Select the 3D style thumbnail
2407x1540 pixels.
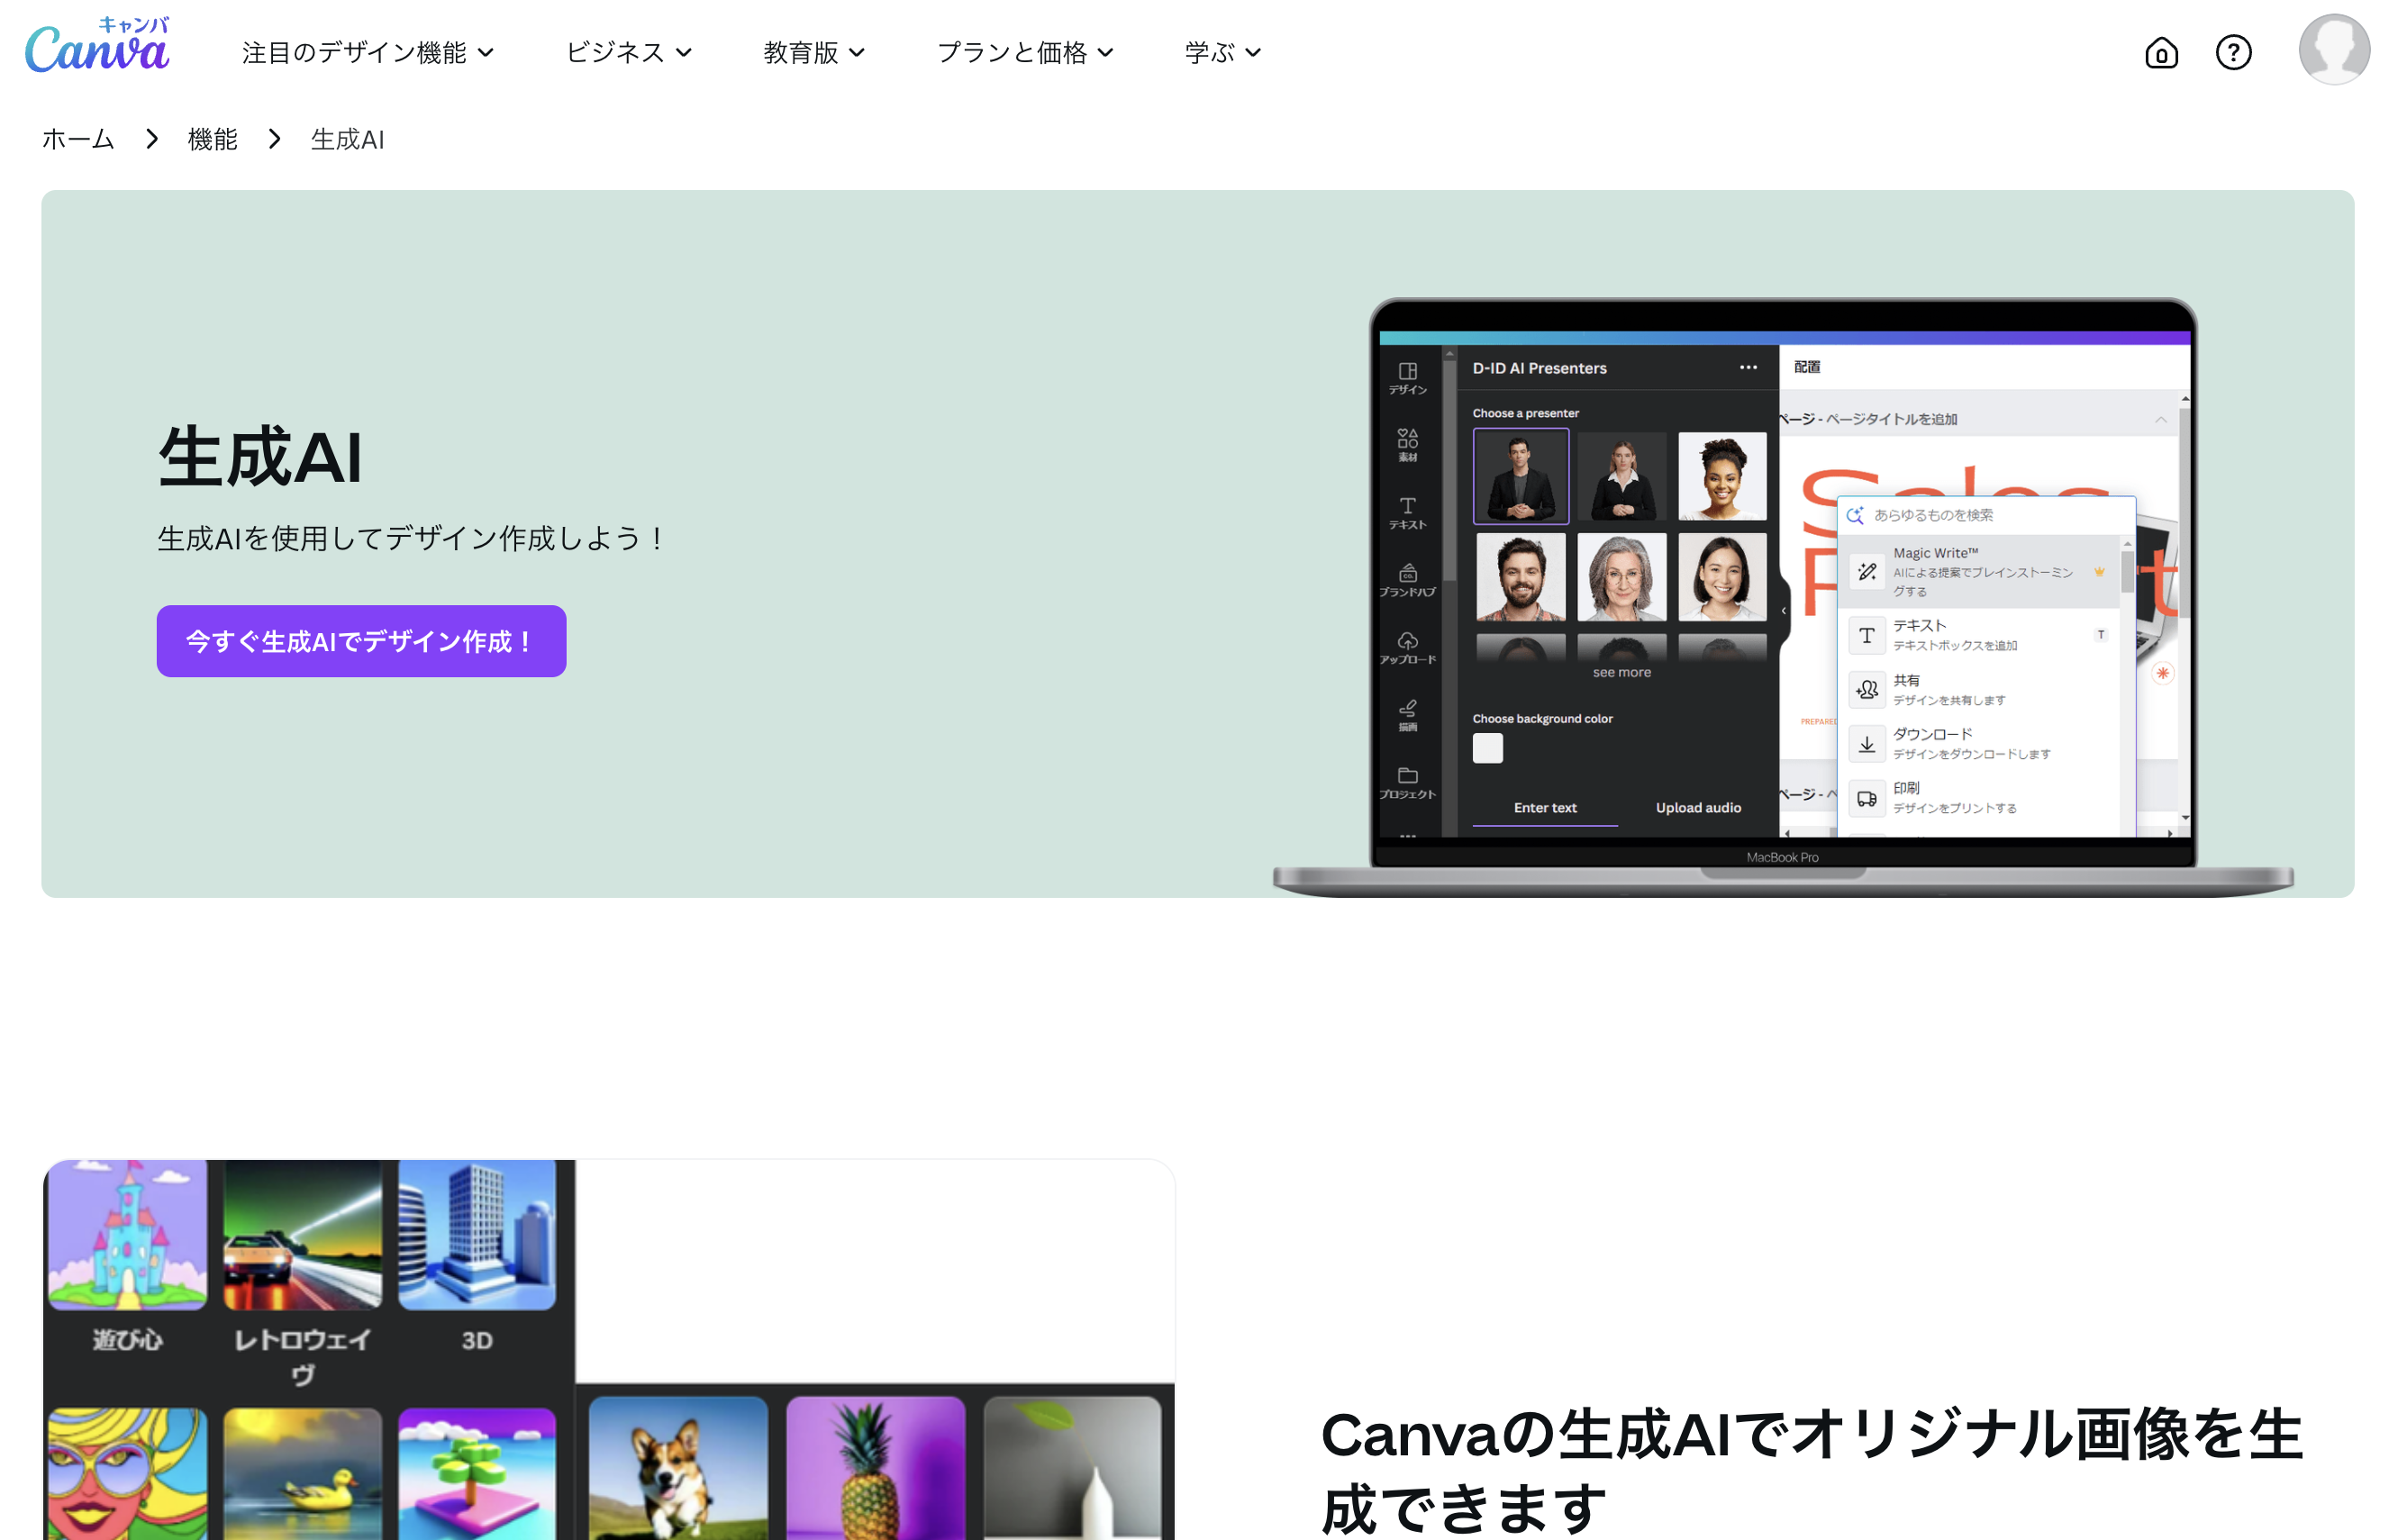click(477, 1234)
